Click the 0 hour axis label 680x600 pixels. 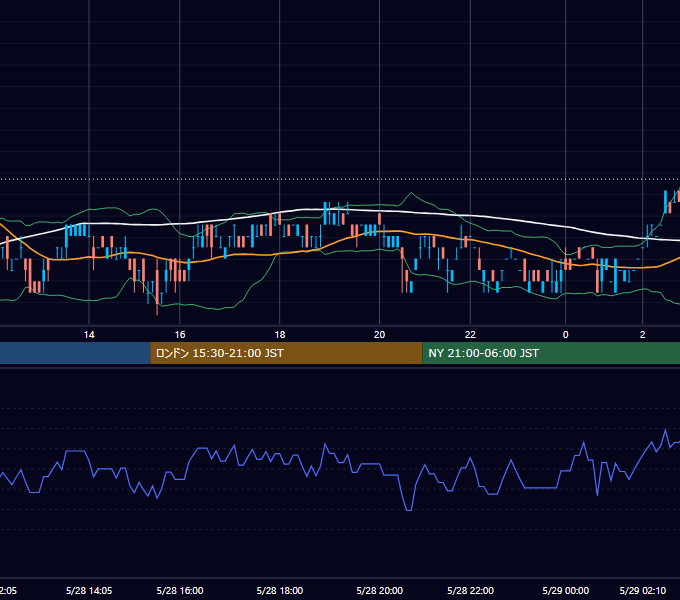click(x=566, y=335)
